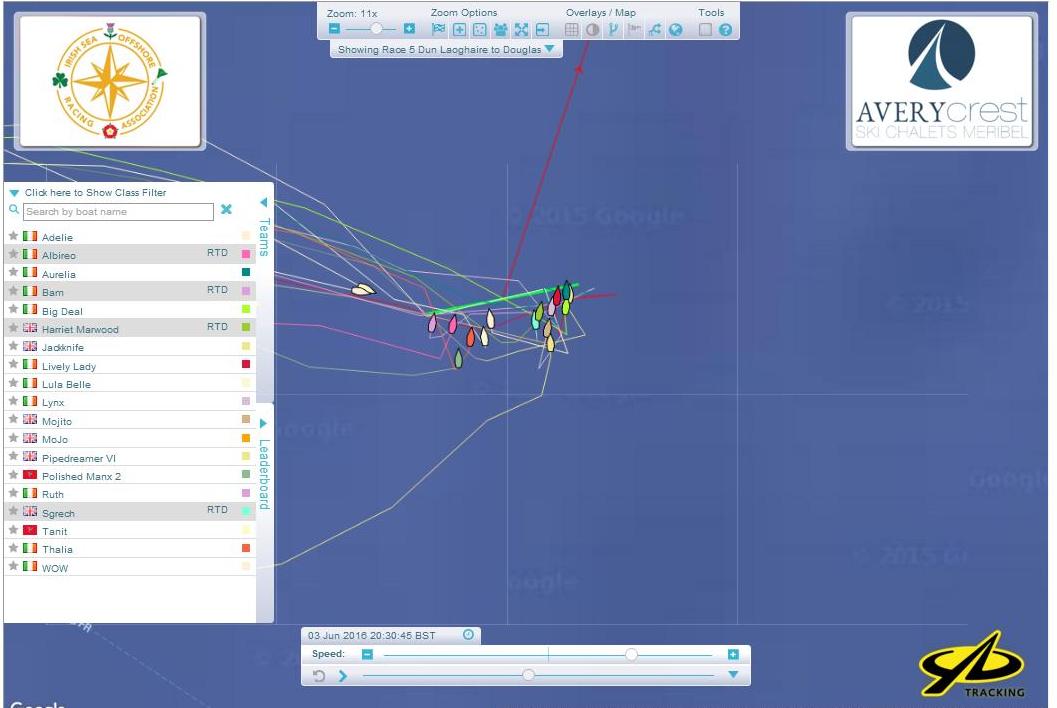Click the Search by boat name field

pyautogui.click(x=119, y=212)
